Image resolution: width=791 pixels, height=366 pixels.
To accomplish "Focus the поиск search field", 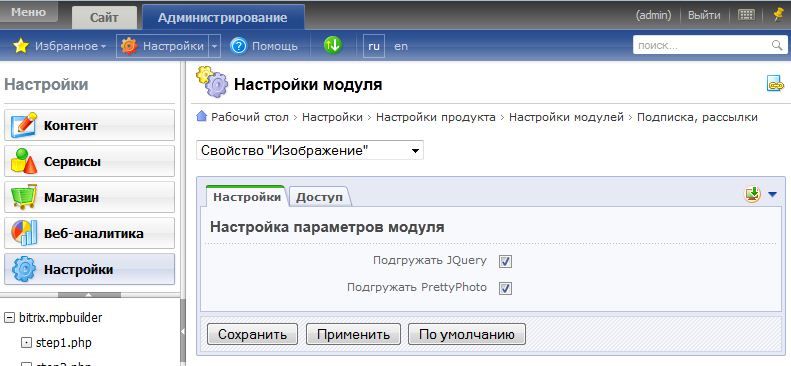I will 702,45.
